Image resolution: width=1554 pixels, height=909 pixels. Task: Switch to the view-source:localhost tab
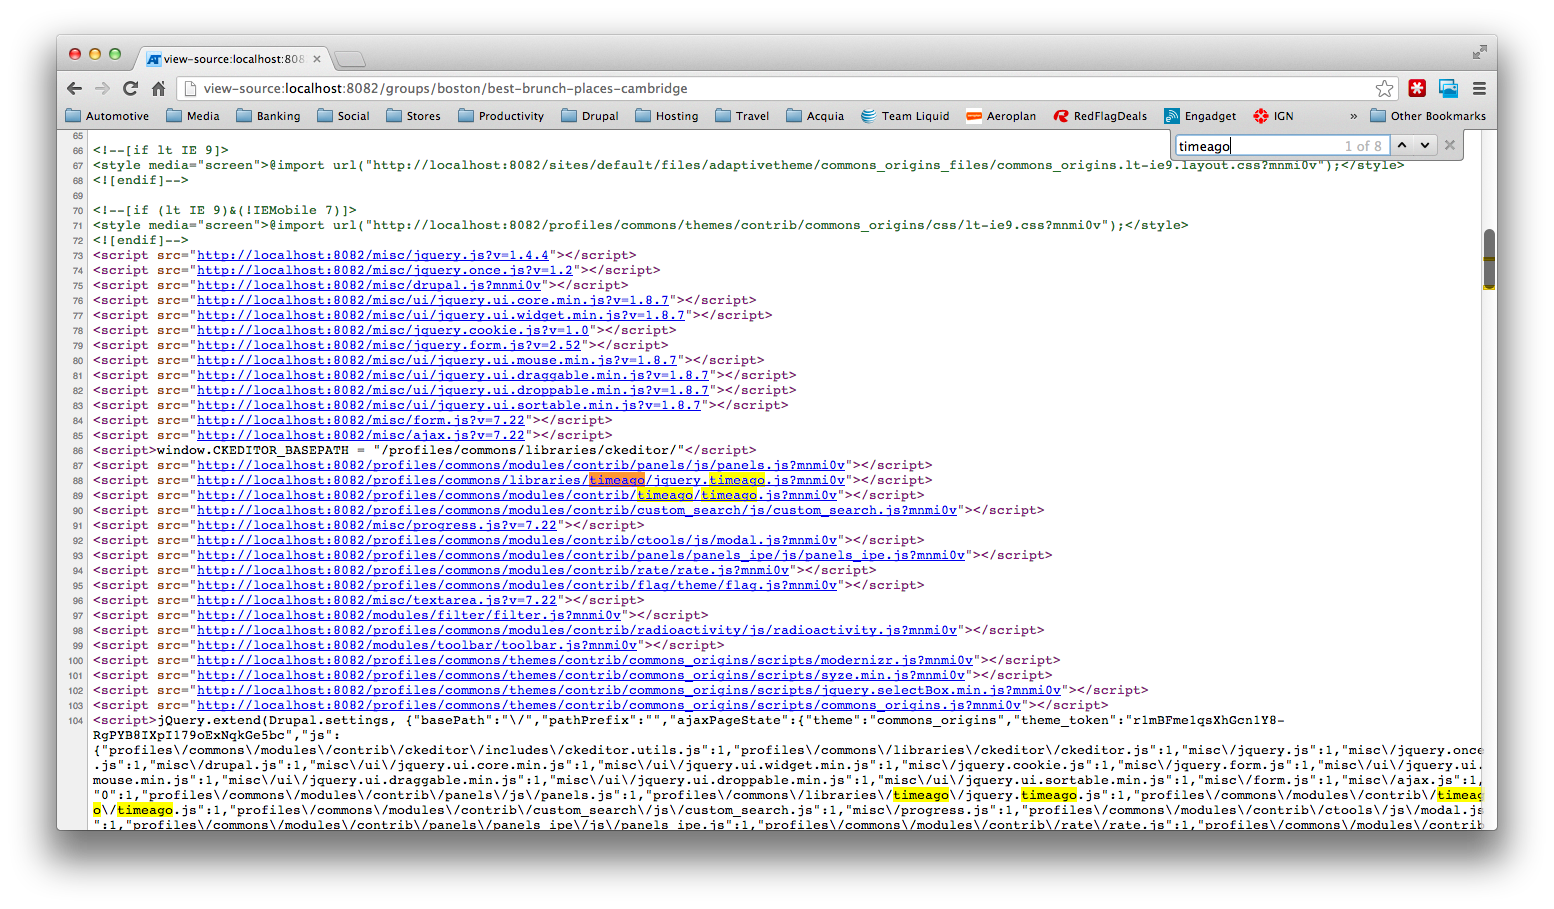click(234, 59)
